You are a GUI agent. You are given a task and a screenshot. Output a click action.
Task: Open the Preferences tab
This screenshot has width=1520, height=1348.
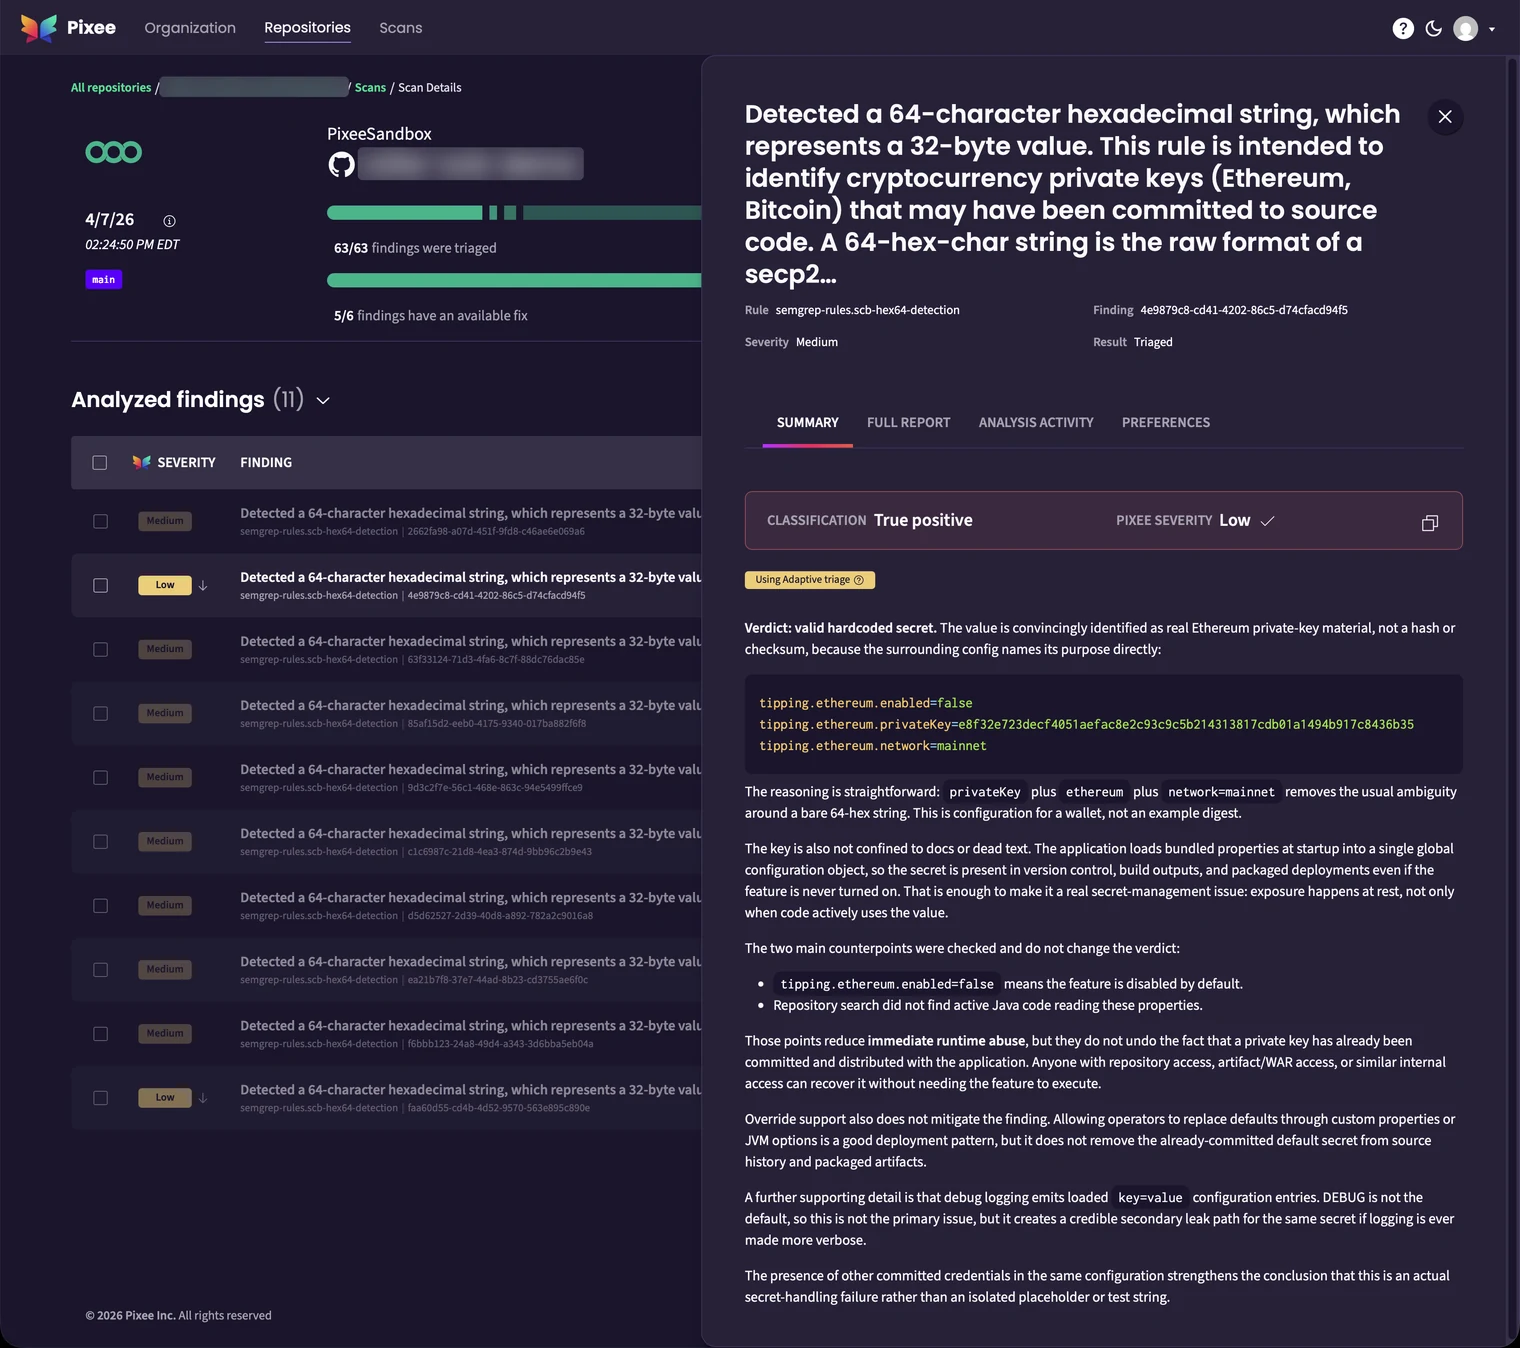click(x=1166, y=423)
